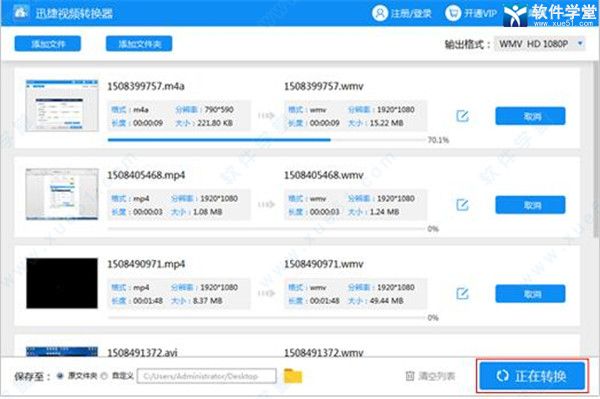This screenshot has height=399, width=600.
Task: Click the 开通VIP shopping cart icon
Action: tap(453, 13)
